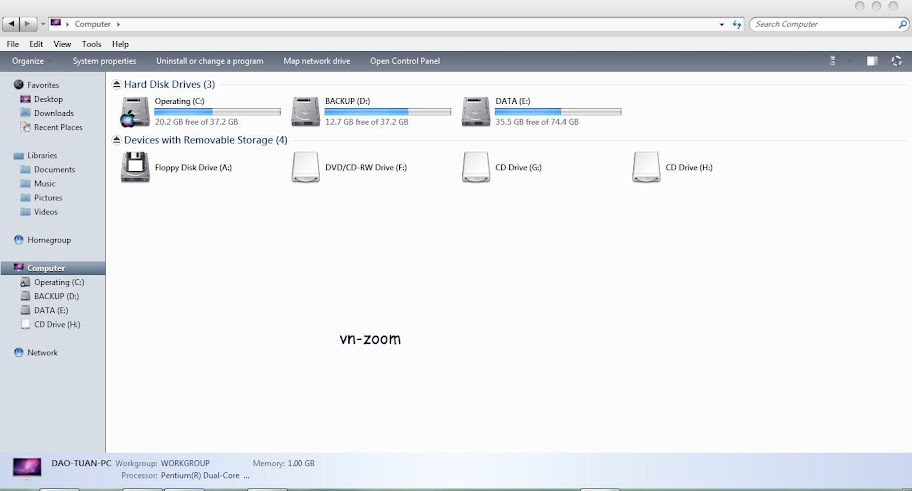Click the Homegroup globe icon
912x491 pixels.
point(19,240)
